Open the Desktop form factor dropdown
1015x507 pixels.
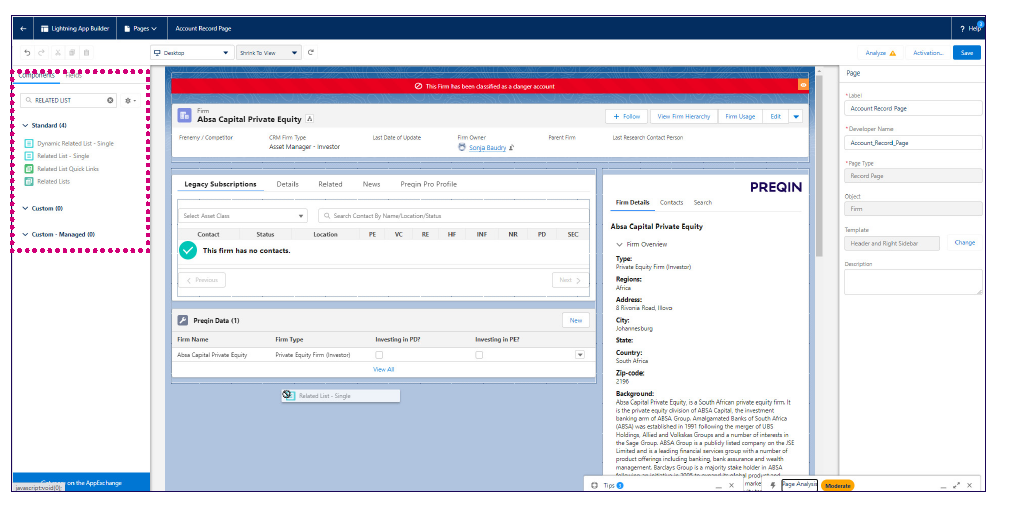coord(192,53)
